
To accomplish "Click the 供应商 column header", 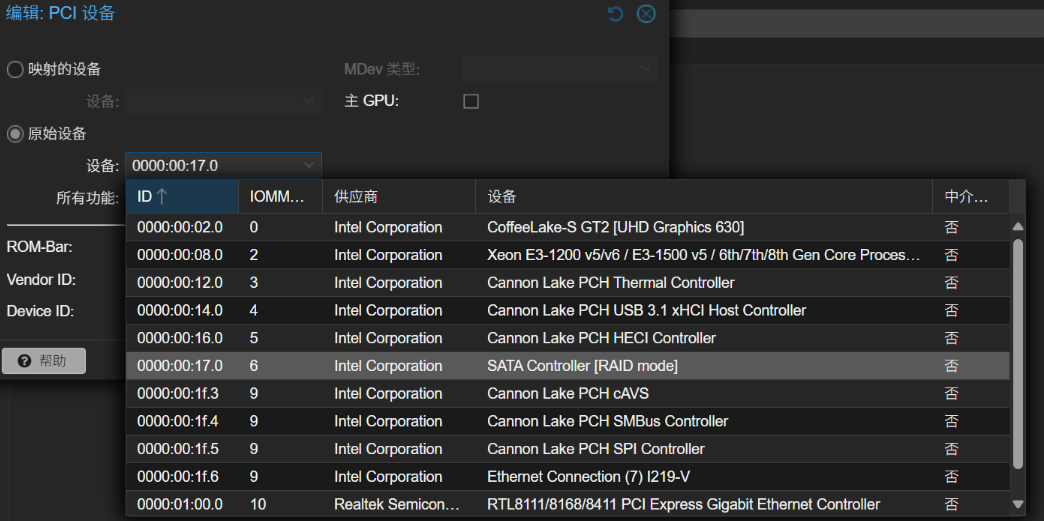I will tap(398, 197).
